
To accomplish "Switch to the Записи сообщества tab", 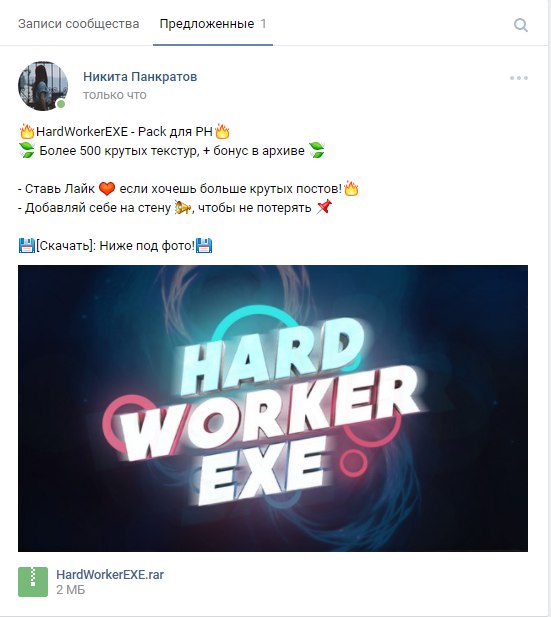I will (79, 24).
